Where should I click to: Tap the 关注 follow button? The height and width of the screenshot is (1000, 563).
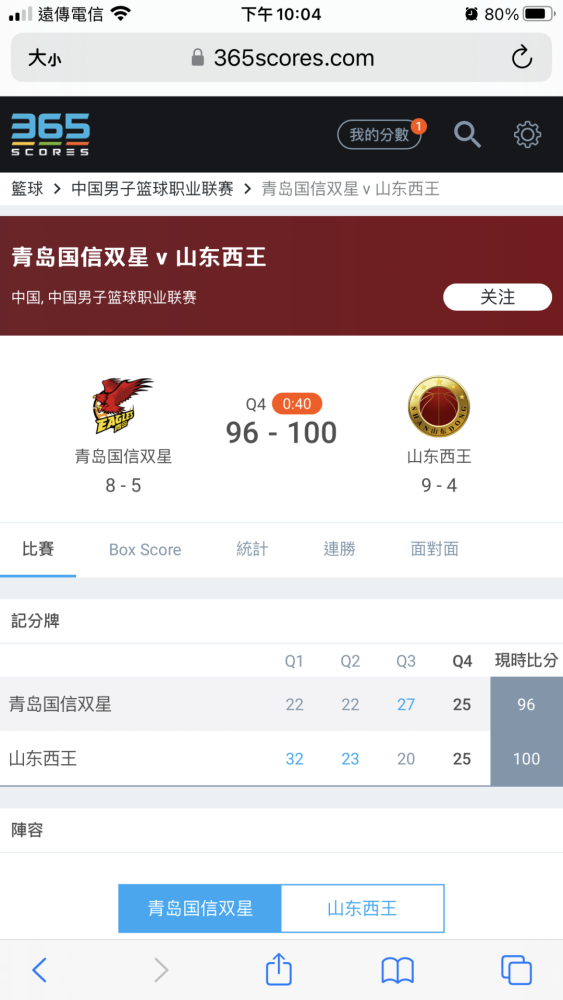(x=497, y=297)
